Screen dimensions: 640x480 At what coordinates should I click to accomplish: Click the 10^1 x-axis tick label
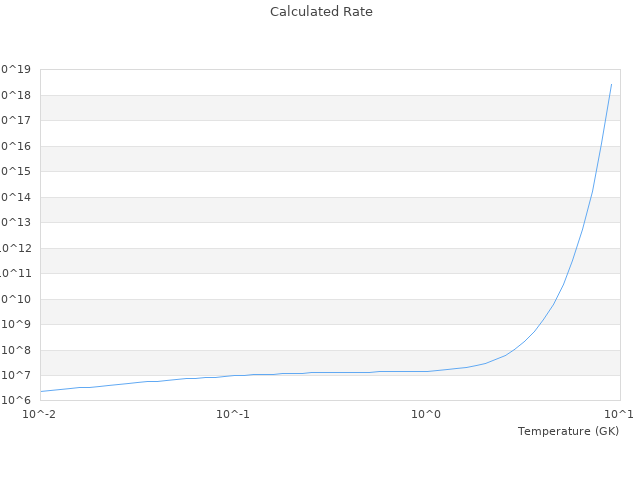[x=620, y=414]
